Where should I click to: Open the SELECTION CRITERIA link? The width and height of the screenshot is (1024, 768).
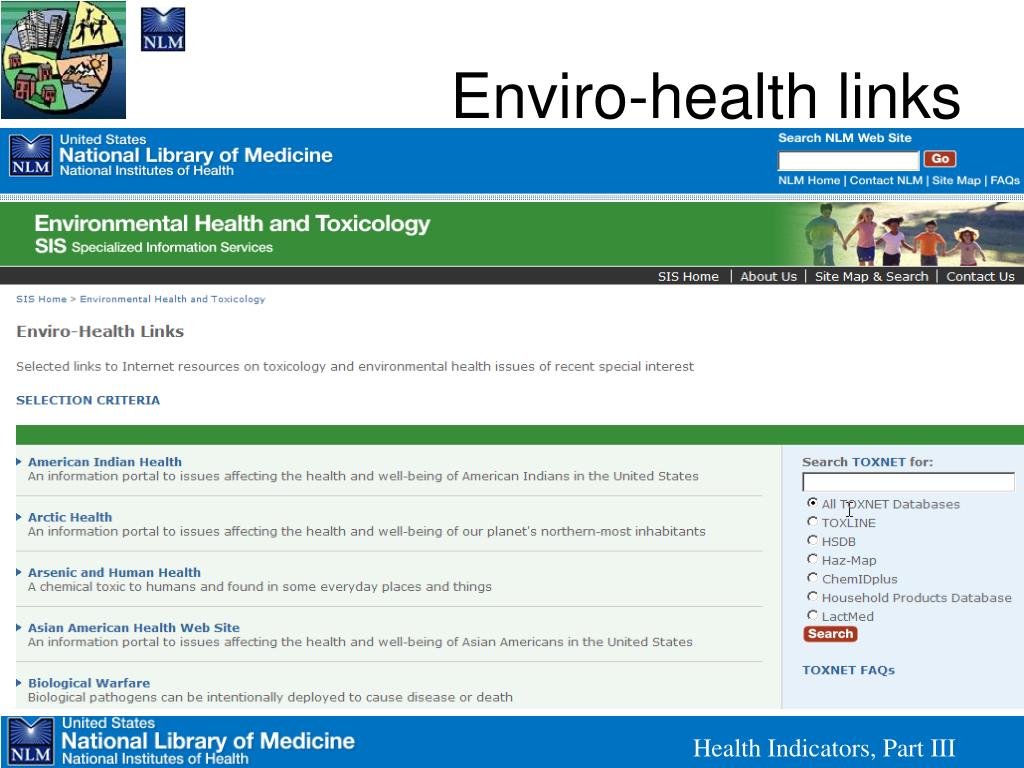[88, 400]
